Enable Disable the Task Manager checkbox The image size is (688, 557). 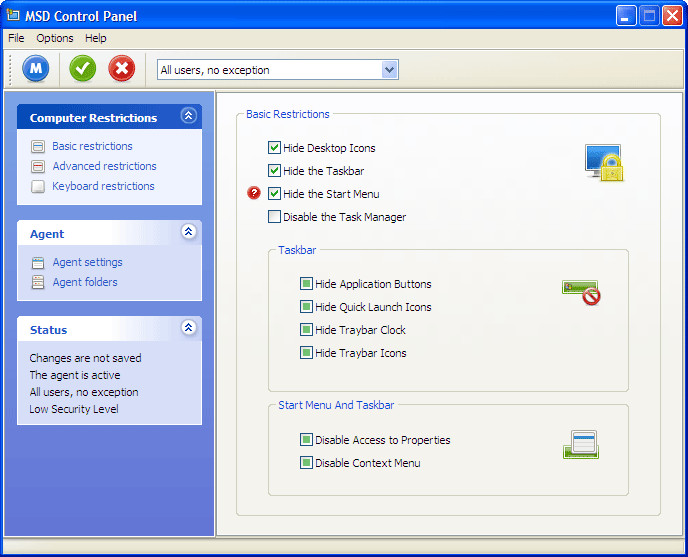pos(274,217)
